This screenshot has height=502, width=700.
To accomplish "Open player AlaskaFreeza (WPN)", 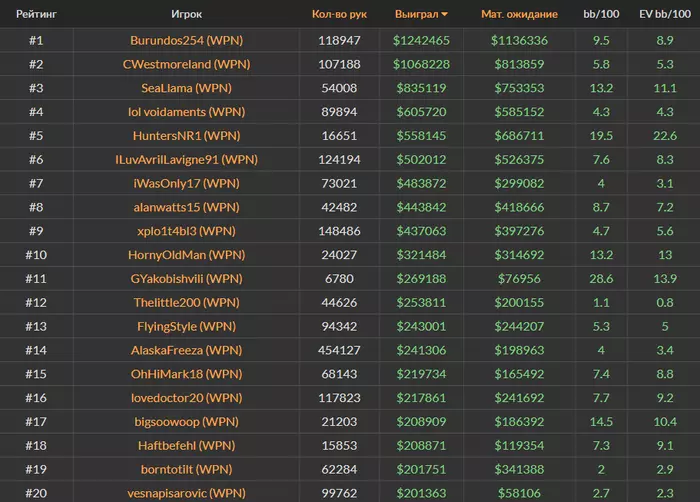I will pyautogui.click(x=187, y=350).
